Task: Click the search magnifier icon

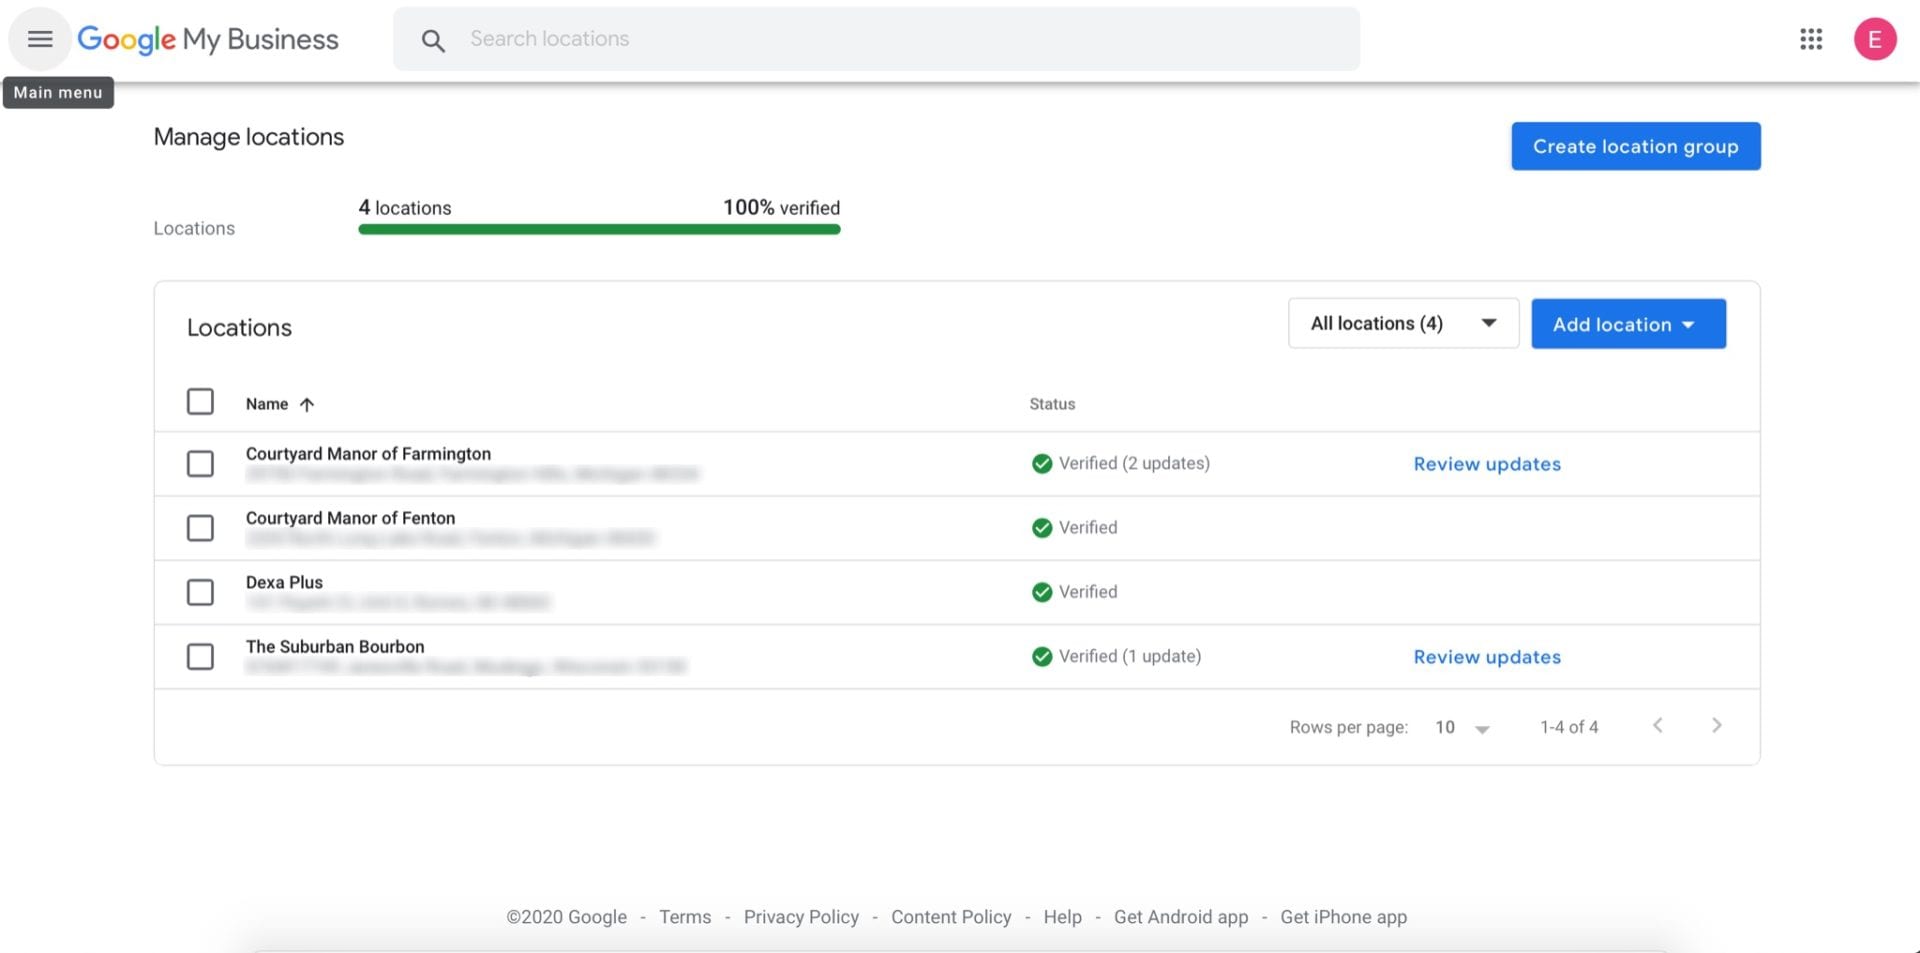Action: 432,40
